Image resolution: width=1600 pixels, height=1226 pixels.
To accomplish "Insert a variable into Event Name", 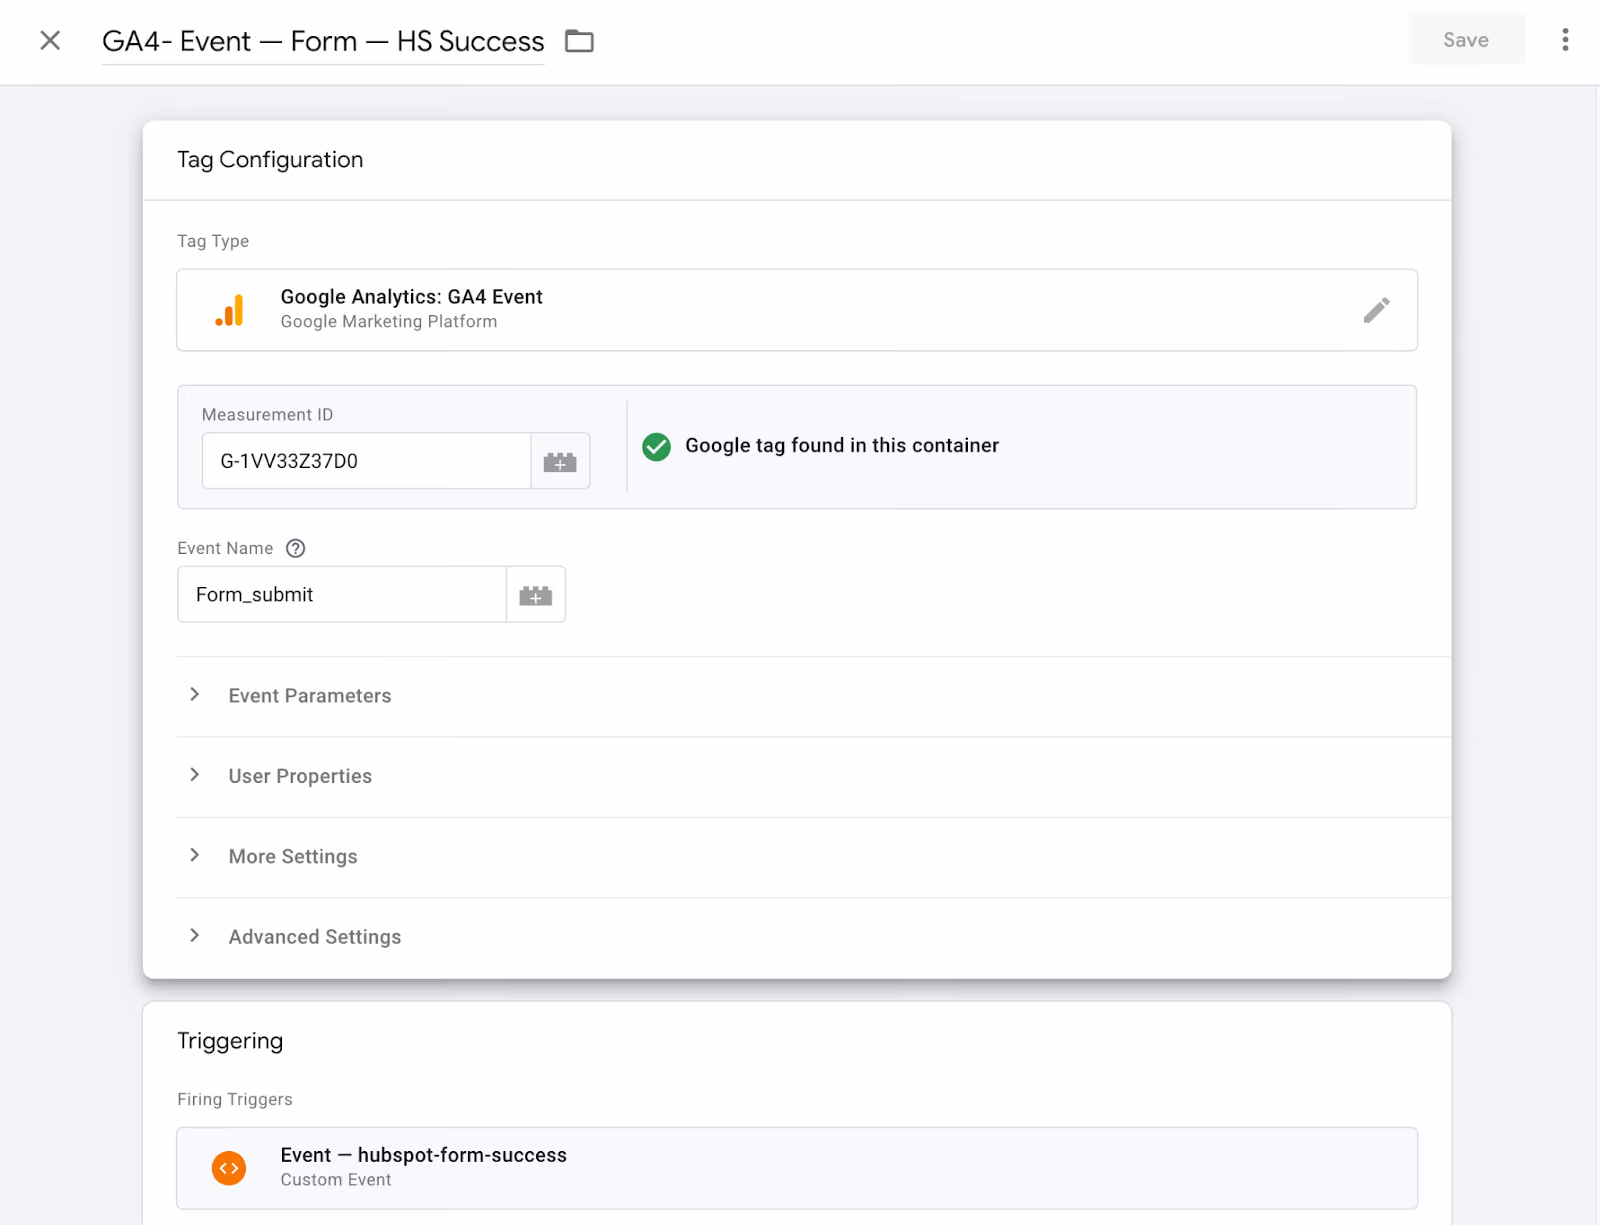I will pyautogui.click(x=536, y=595).
